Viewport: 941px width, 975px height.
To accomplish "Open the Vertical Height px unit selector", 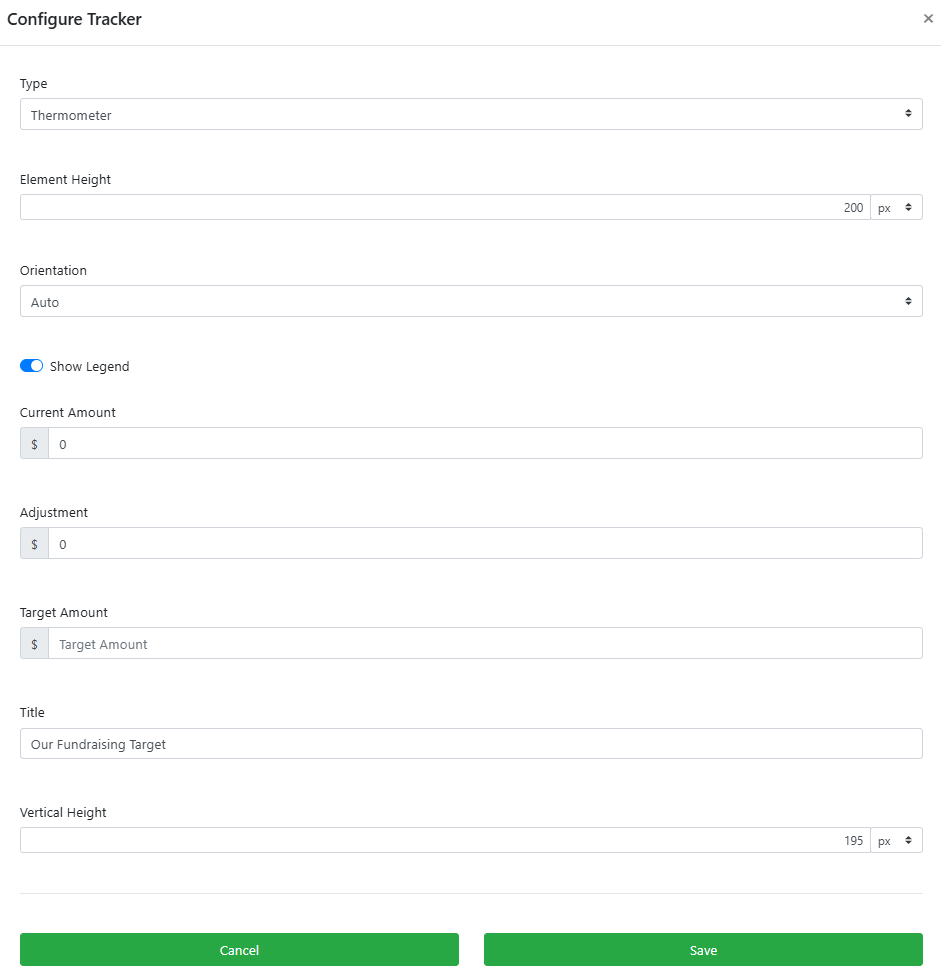I will click(896, 840).
